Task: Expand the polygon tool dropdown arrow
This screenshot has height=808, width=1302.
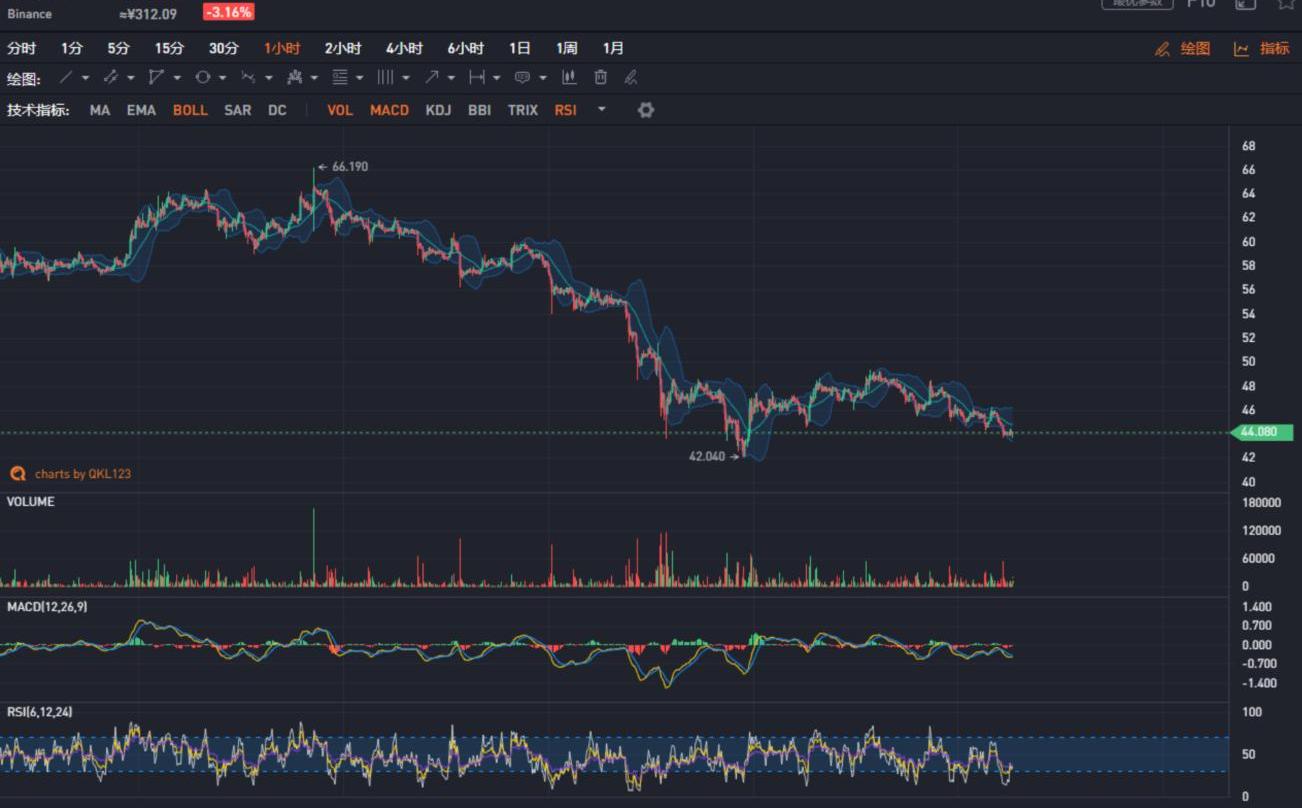Action: (x=177, y=78)
